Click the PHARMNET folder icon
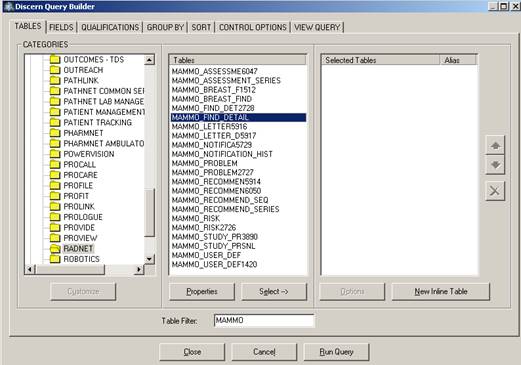The height and width of the screenshot is (365, 521). pos(55,133)
